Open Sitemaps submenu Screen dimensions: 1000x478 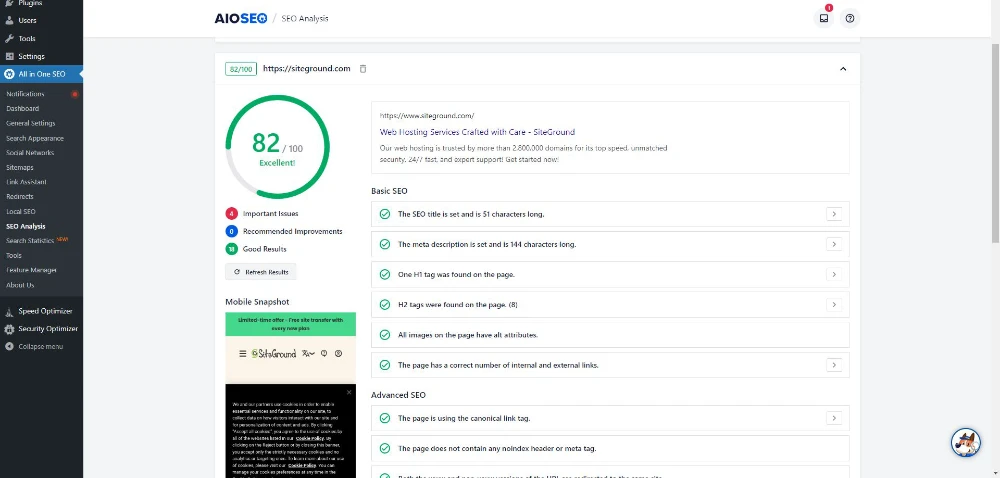20,168
